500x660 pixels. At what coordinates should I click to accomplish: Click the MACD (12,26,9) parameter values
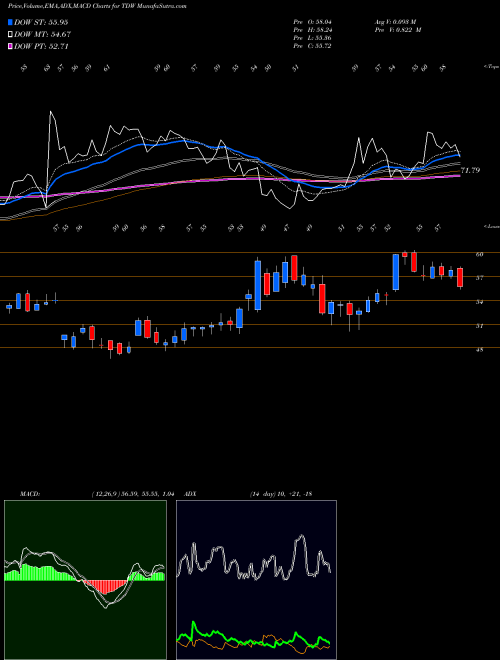click(133, 494)
